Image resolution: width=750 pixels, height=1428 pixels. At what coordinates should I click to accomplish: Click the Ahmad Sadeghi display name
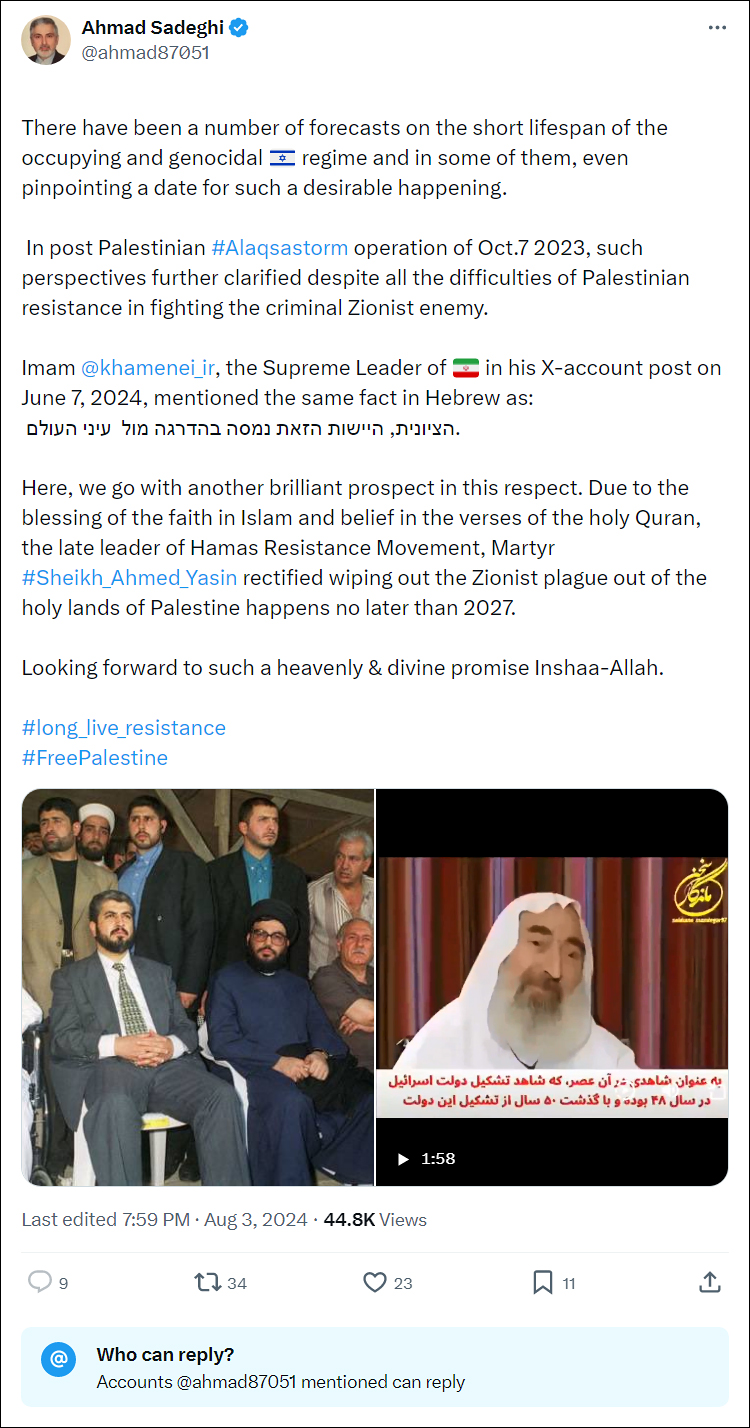point(153,28)
